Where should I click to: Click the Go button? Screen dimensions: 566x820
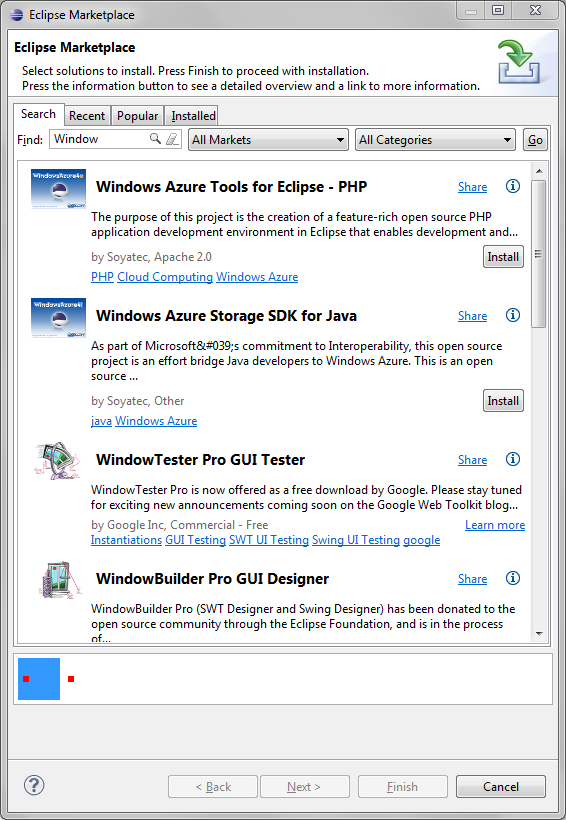click(535, 140)
